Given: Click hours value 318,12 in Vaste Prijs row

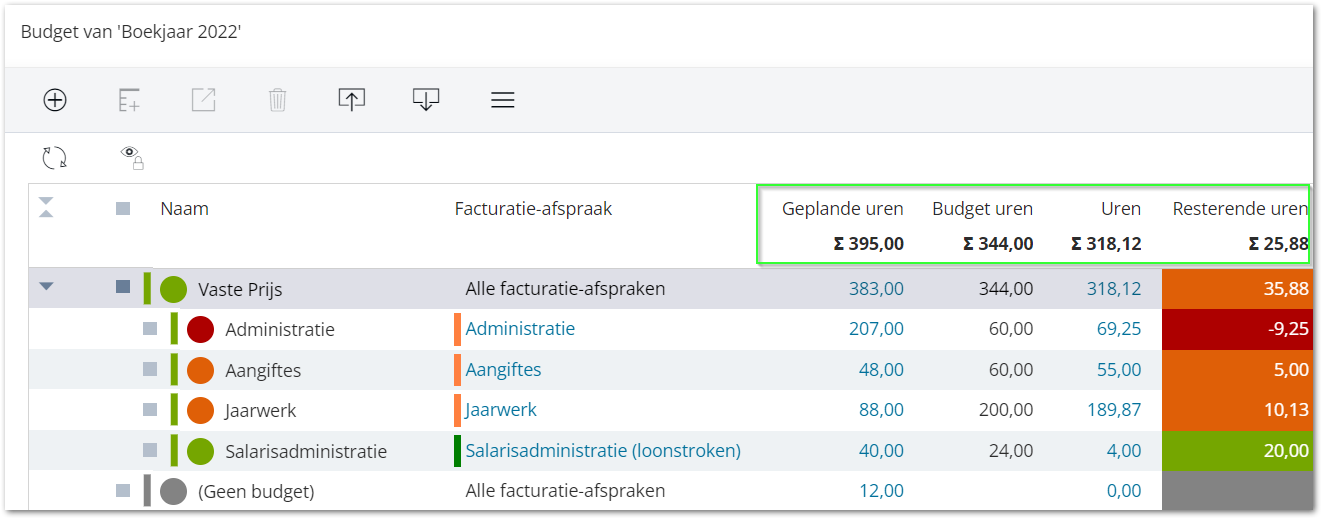Looking at the screenshot, I should (1114, 288).
